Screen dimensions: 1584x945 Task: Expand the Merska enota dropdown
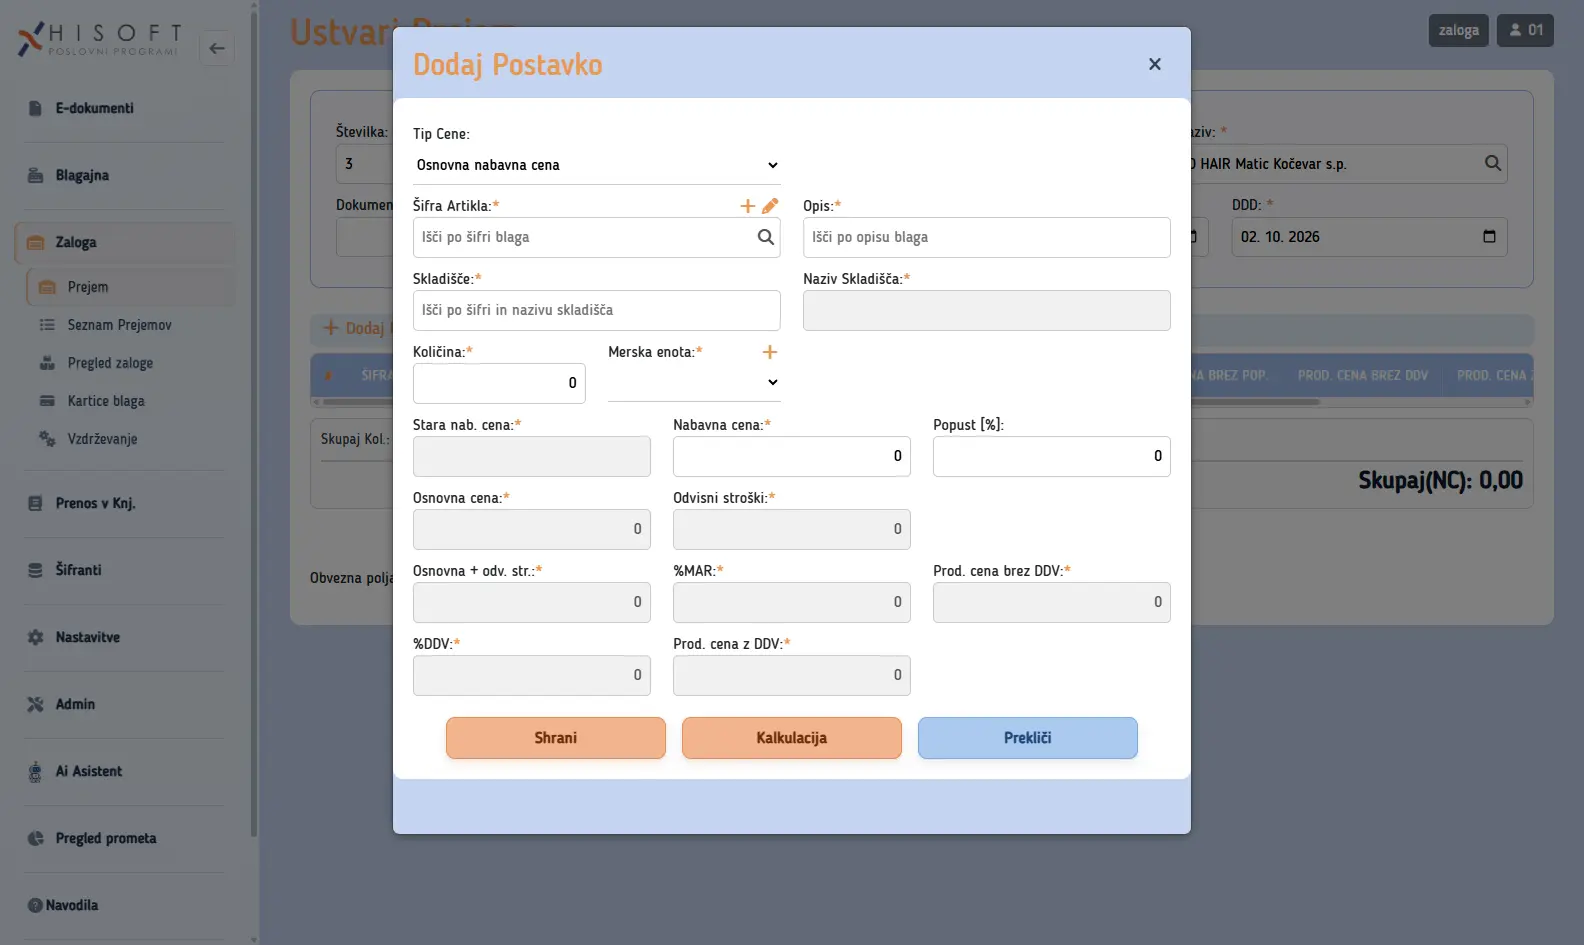(x=694, y=382)
